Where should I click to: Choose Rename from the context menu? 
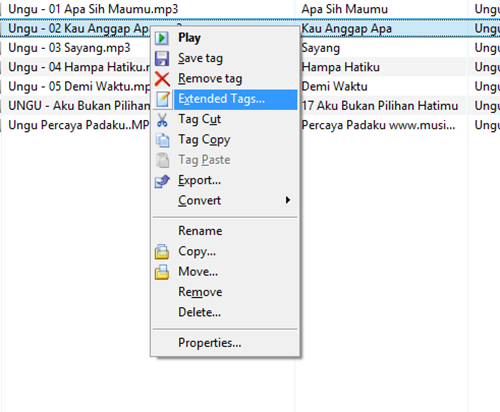click(225, 231)
